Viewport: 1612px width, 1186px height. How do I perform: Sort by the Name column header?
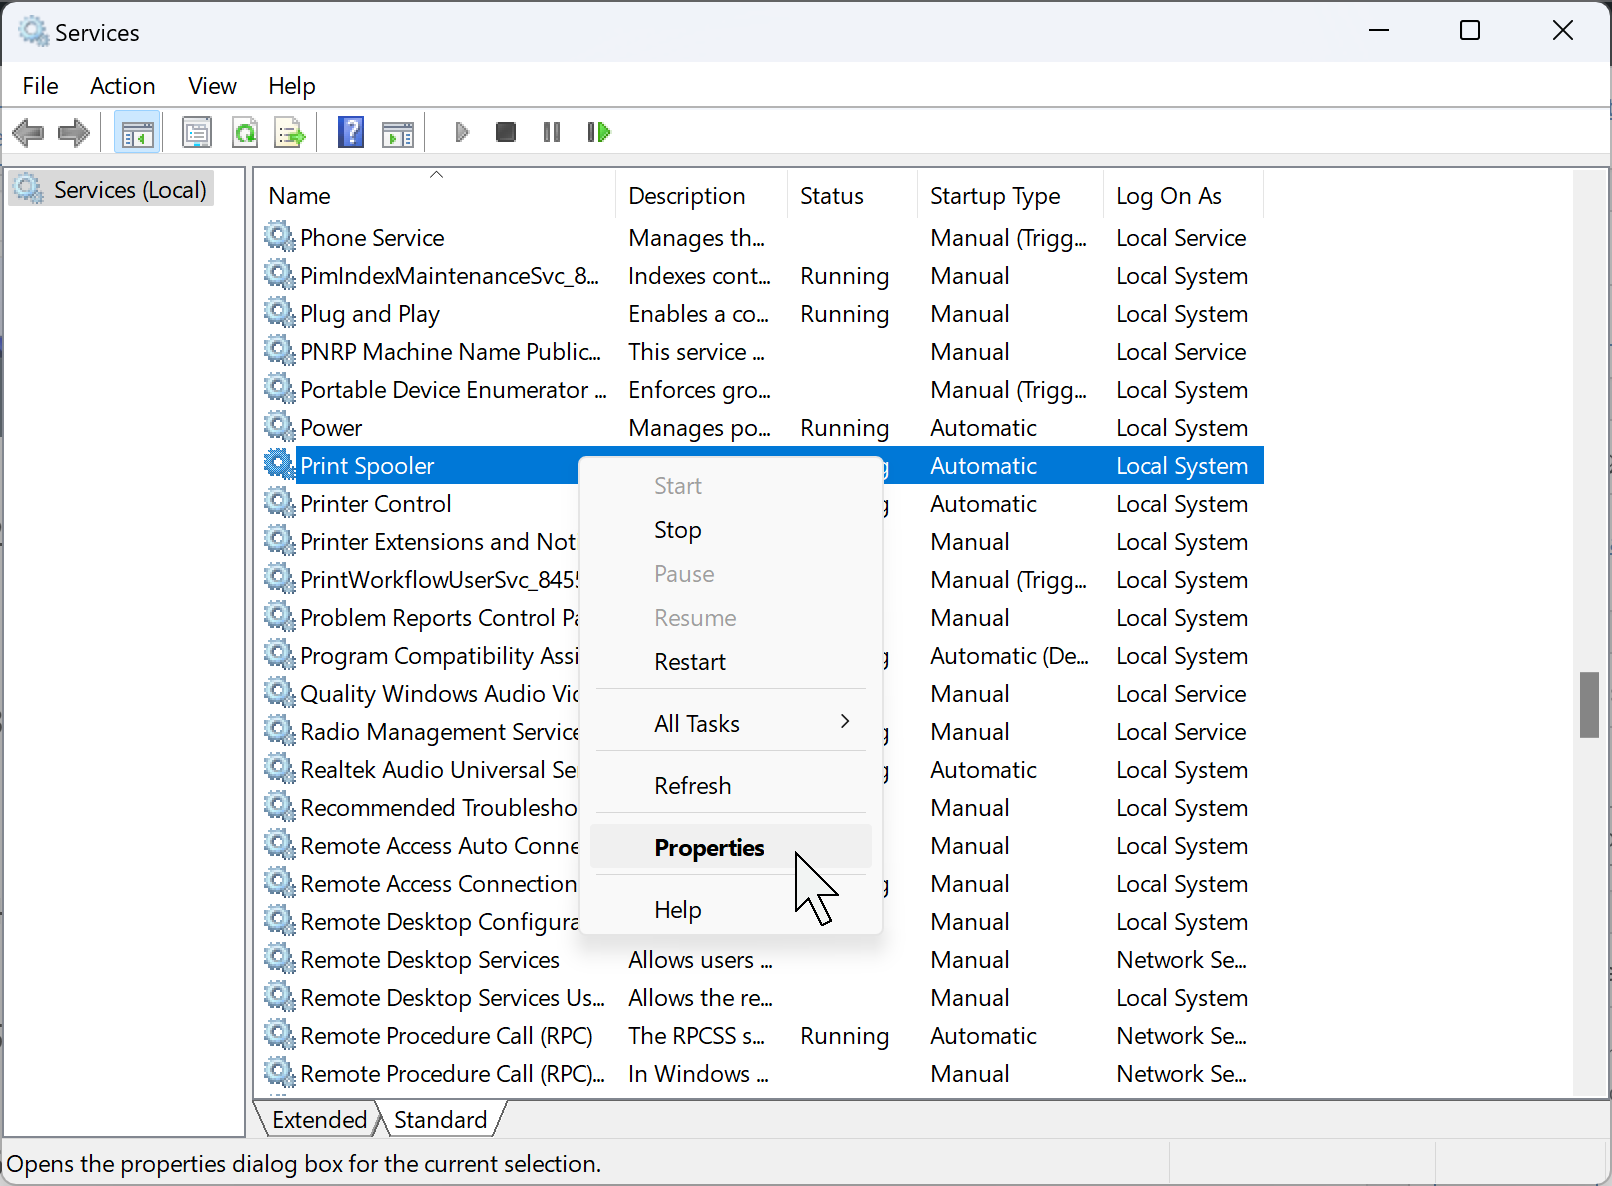[436, 196]
